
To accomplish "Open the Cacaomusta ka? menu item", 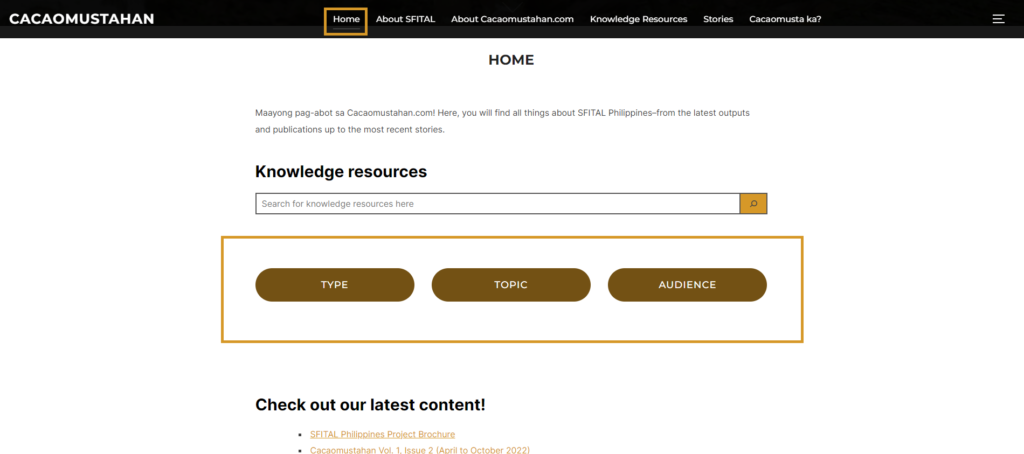I will coord(785,20).
